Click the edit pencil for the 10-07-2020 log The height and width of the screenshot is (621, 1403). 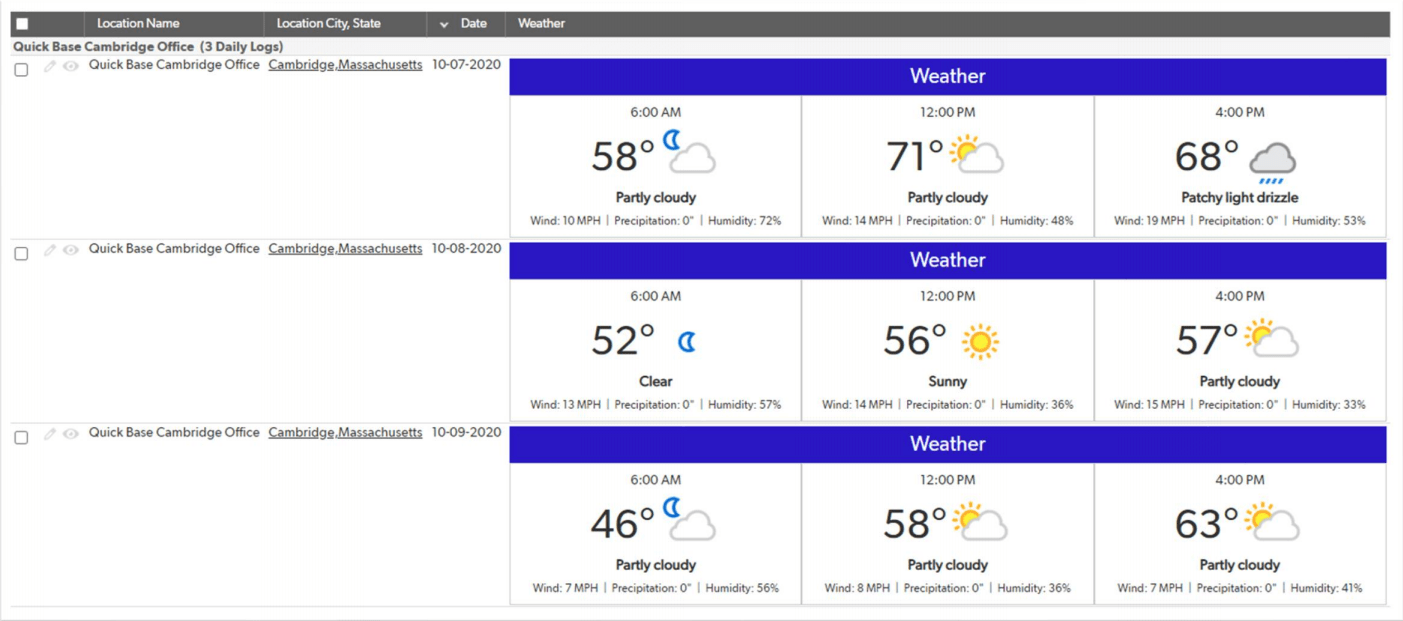point(50,64)
